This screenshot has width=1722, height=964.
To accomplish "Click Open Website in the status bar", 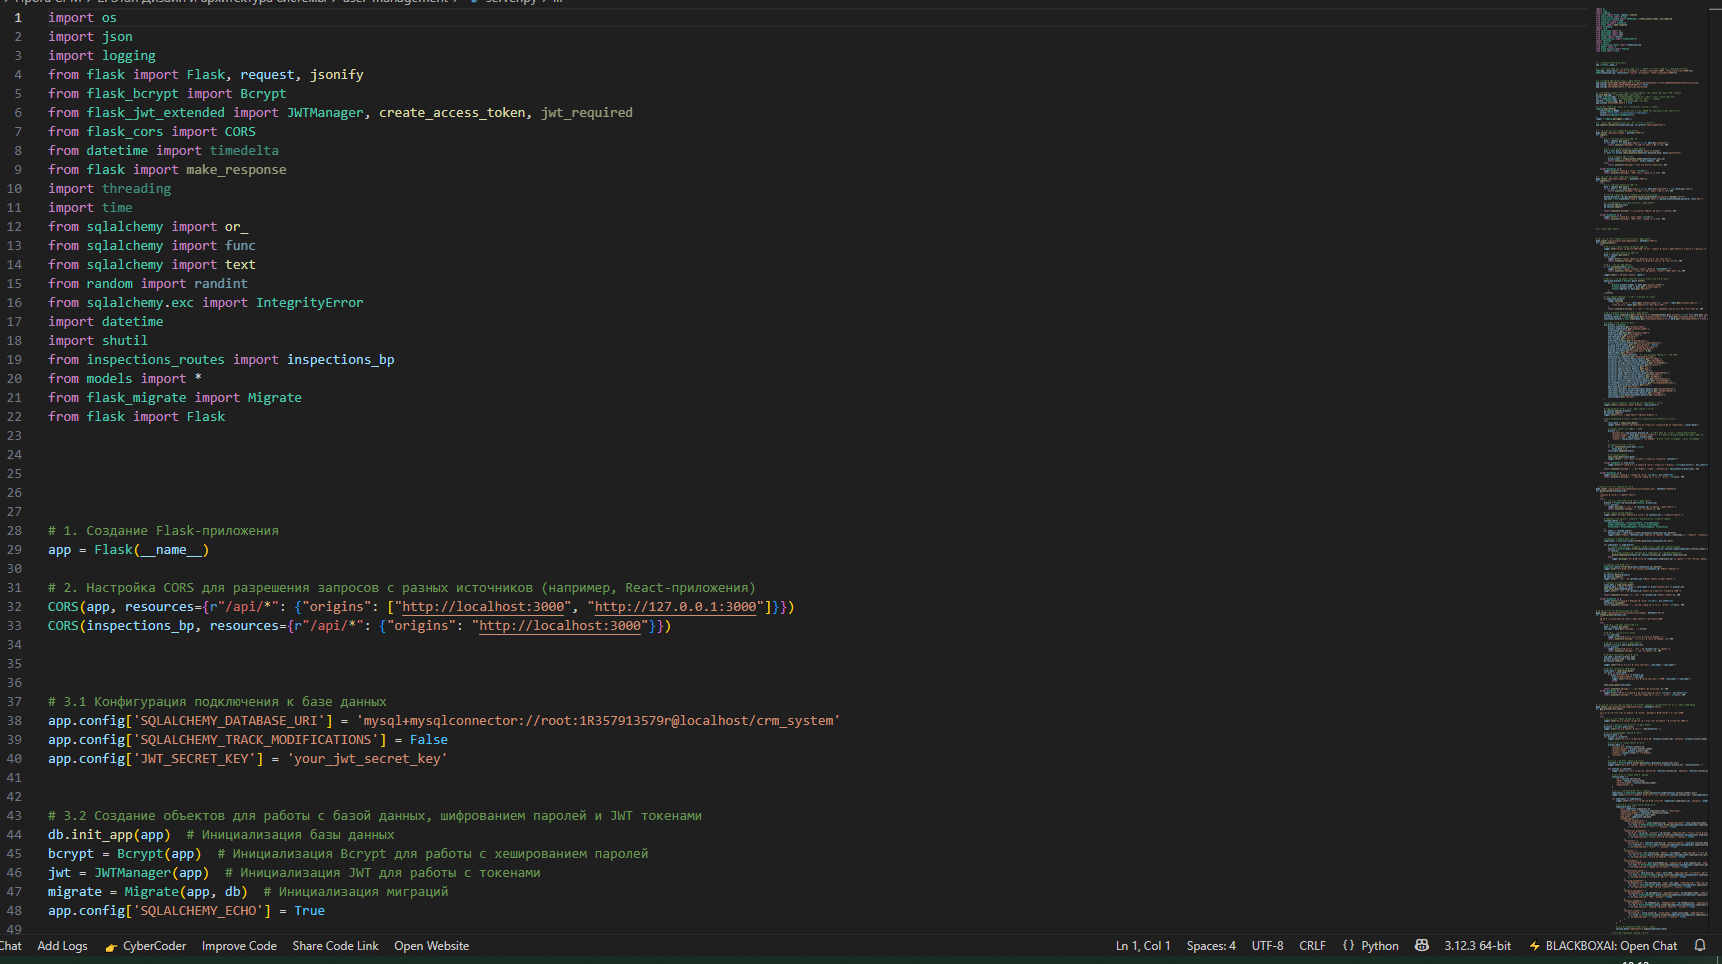I will click(431, 946).
